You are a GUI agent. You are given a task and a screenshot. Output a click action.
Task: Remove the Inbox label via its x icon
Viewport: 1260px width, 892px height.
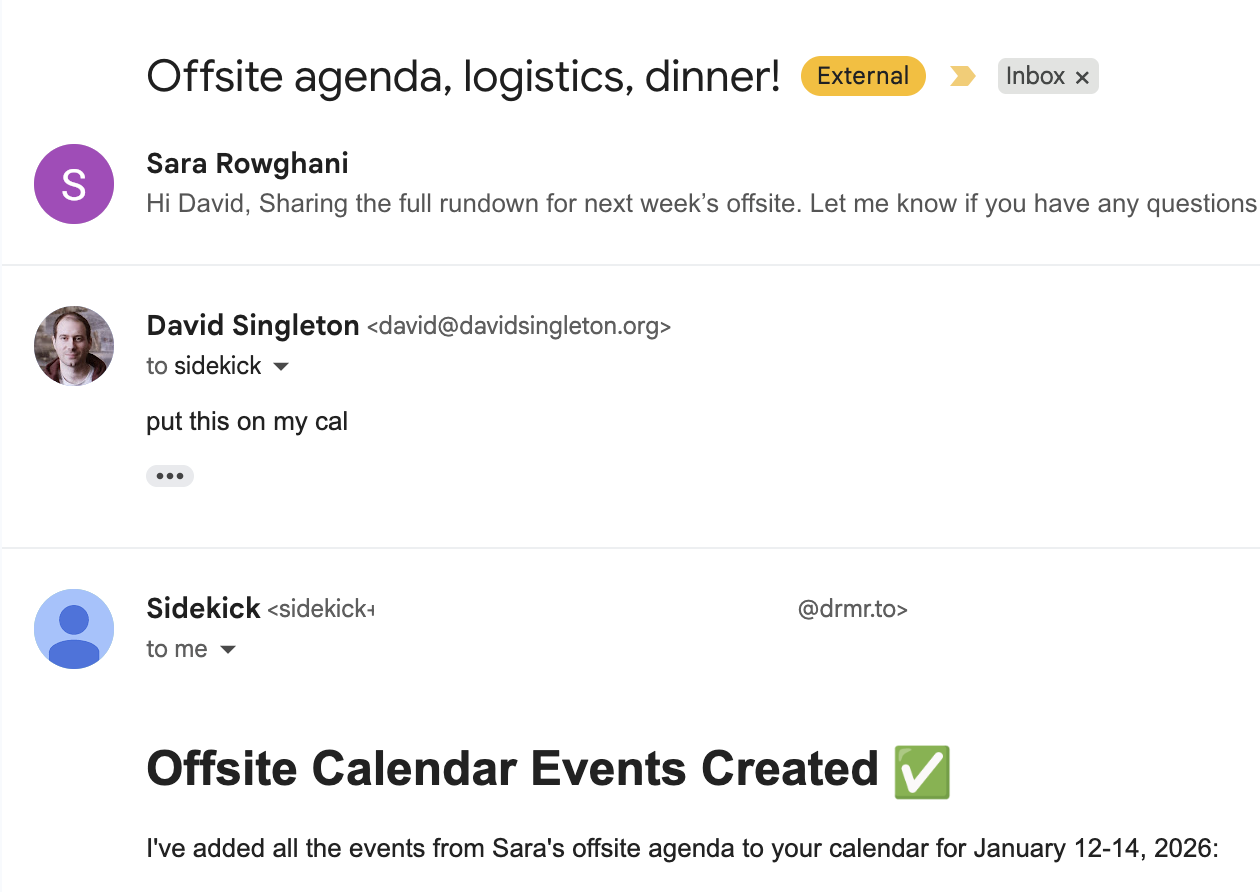click(1082, 76)
